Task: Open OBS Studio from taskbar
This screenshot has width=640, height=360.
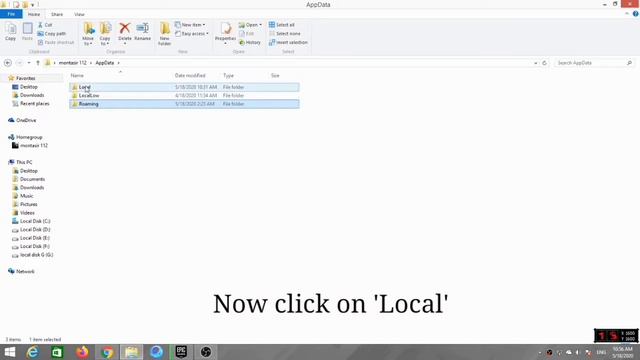Action: point(206,352)
